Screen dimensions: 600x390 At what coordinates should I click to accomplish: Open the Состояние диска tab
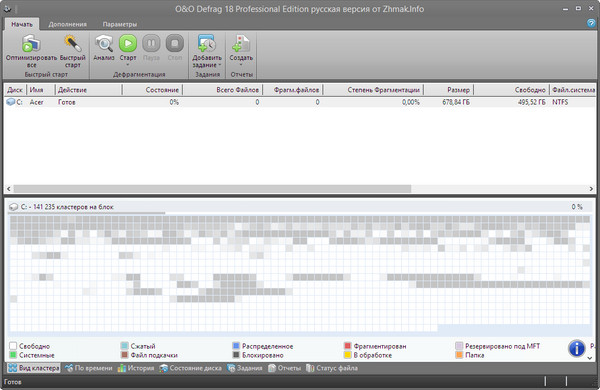click(191, 368)
